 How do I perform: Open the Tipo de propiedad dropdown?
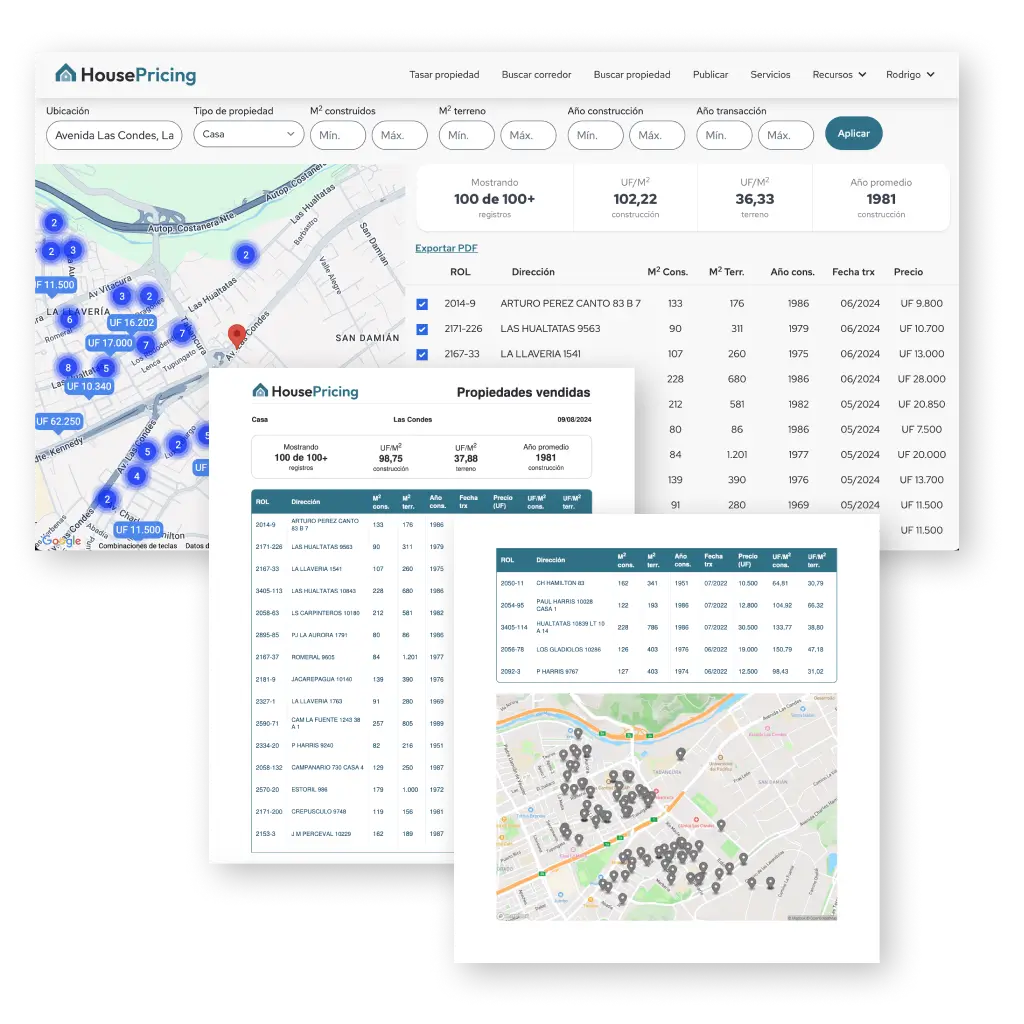(248, 134)
